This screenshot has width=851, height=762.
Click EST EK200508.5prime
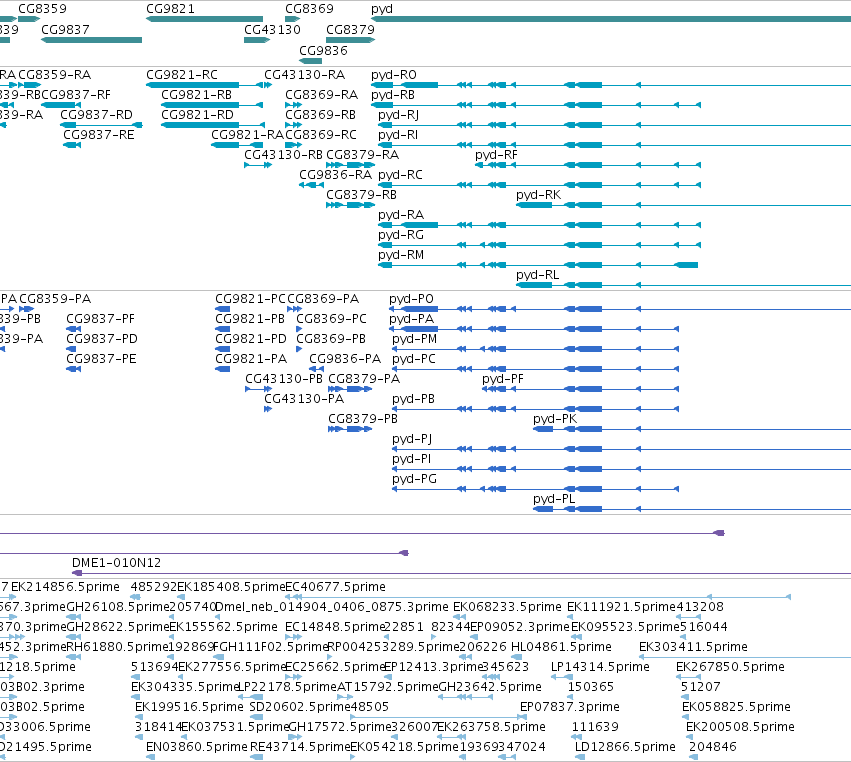[740, 727]
